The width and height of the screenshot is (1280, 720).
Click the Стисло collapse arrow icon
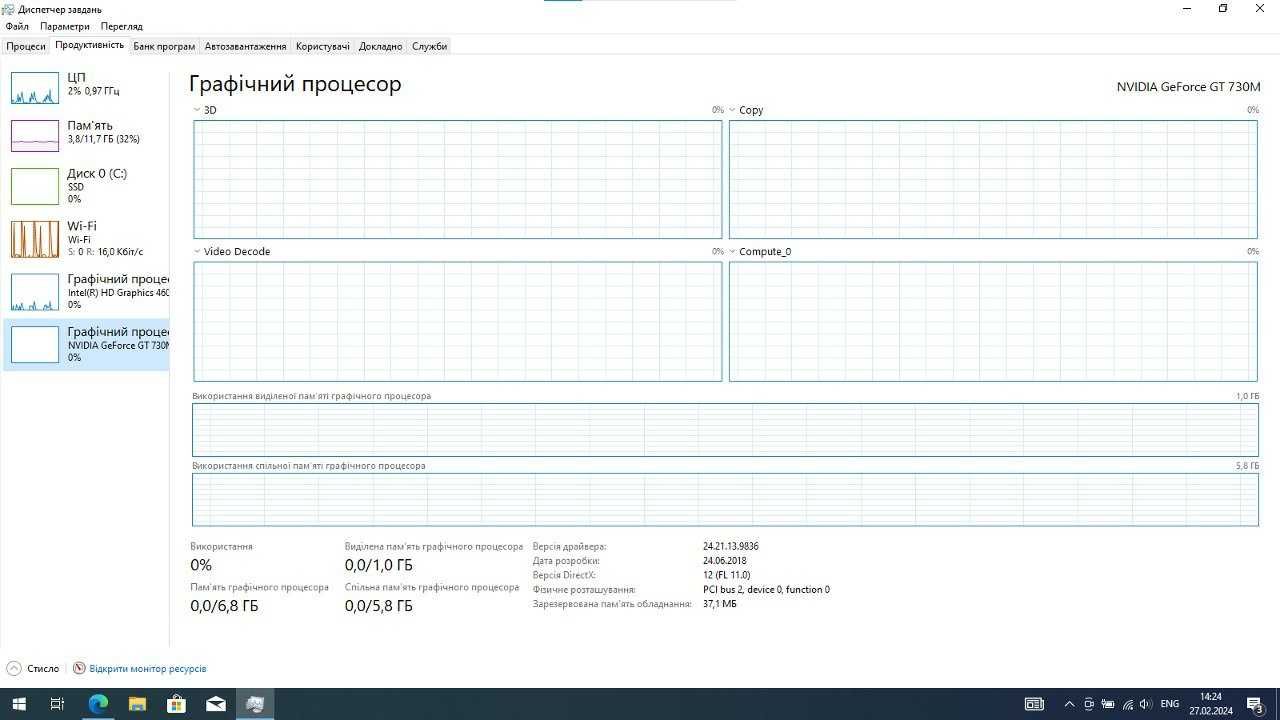pyautogui.click(x=14, y=668)
